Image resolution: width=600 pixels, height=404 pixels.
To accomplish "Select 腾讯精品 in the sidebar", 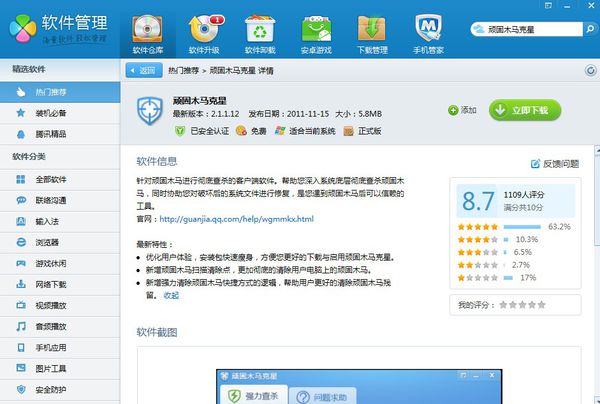I will coord(60,134).
